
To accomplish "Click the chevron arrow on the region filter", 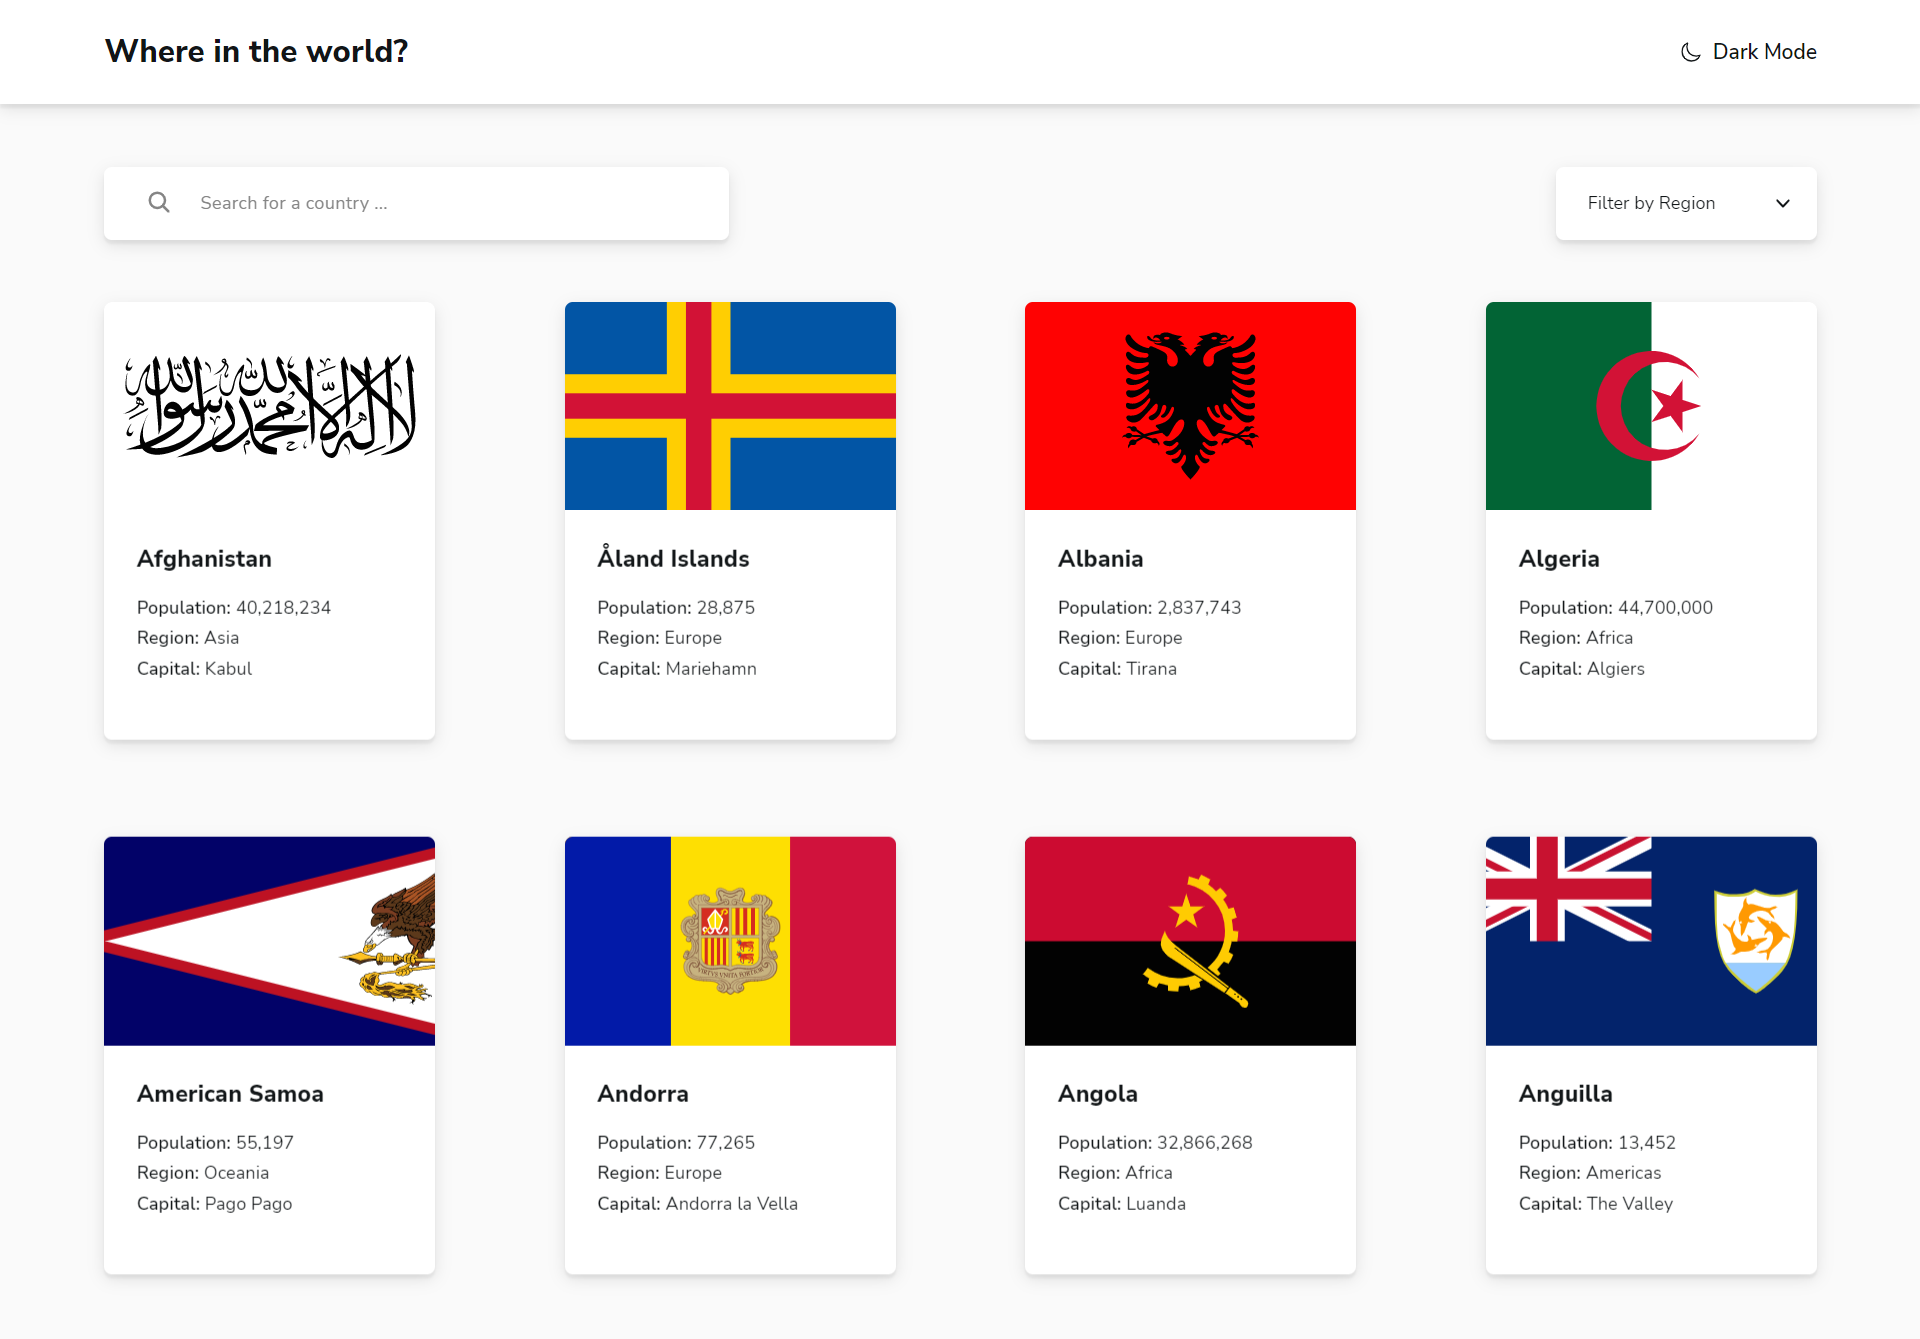I will click(x=1783, y=203).
